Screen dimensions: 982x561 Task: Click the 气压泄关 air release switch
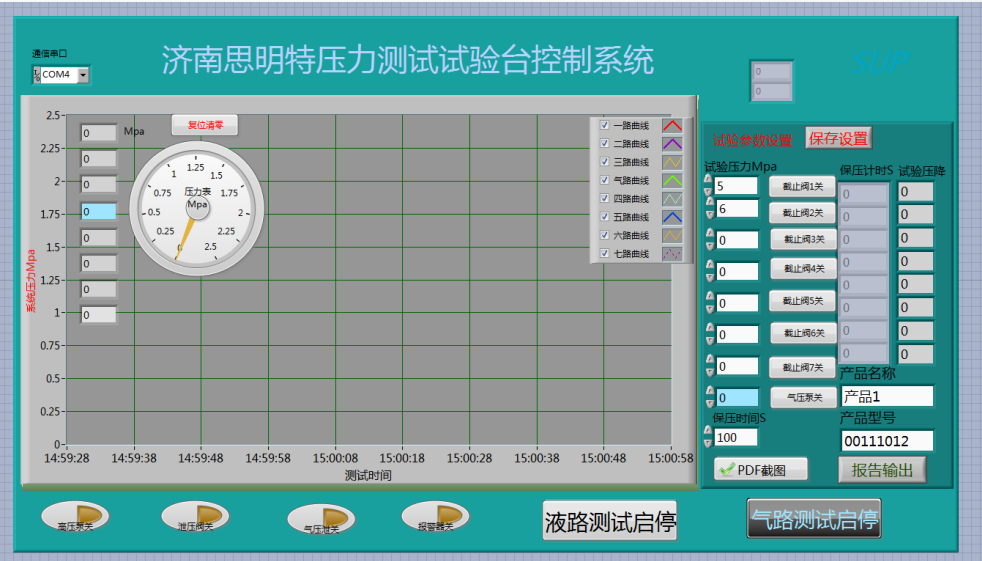[321, 520]
